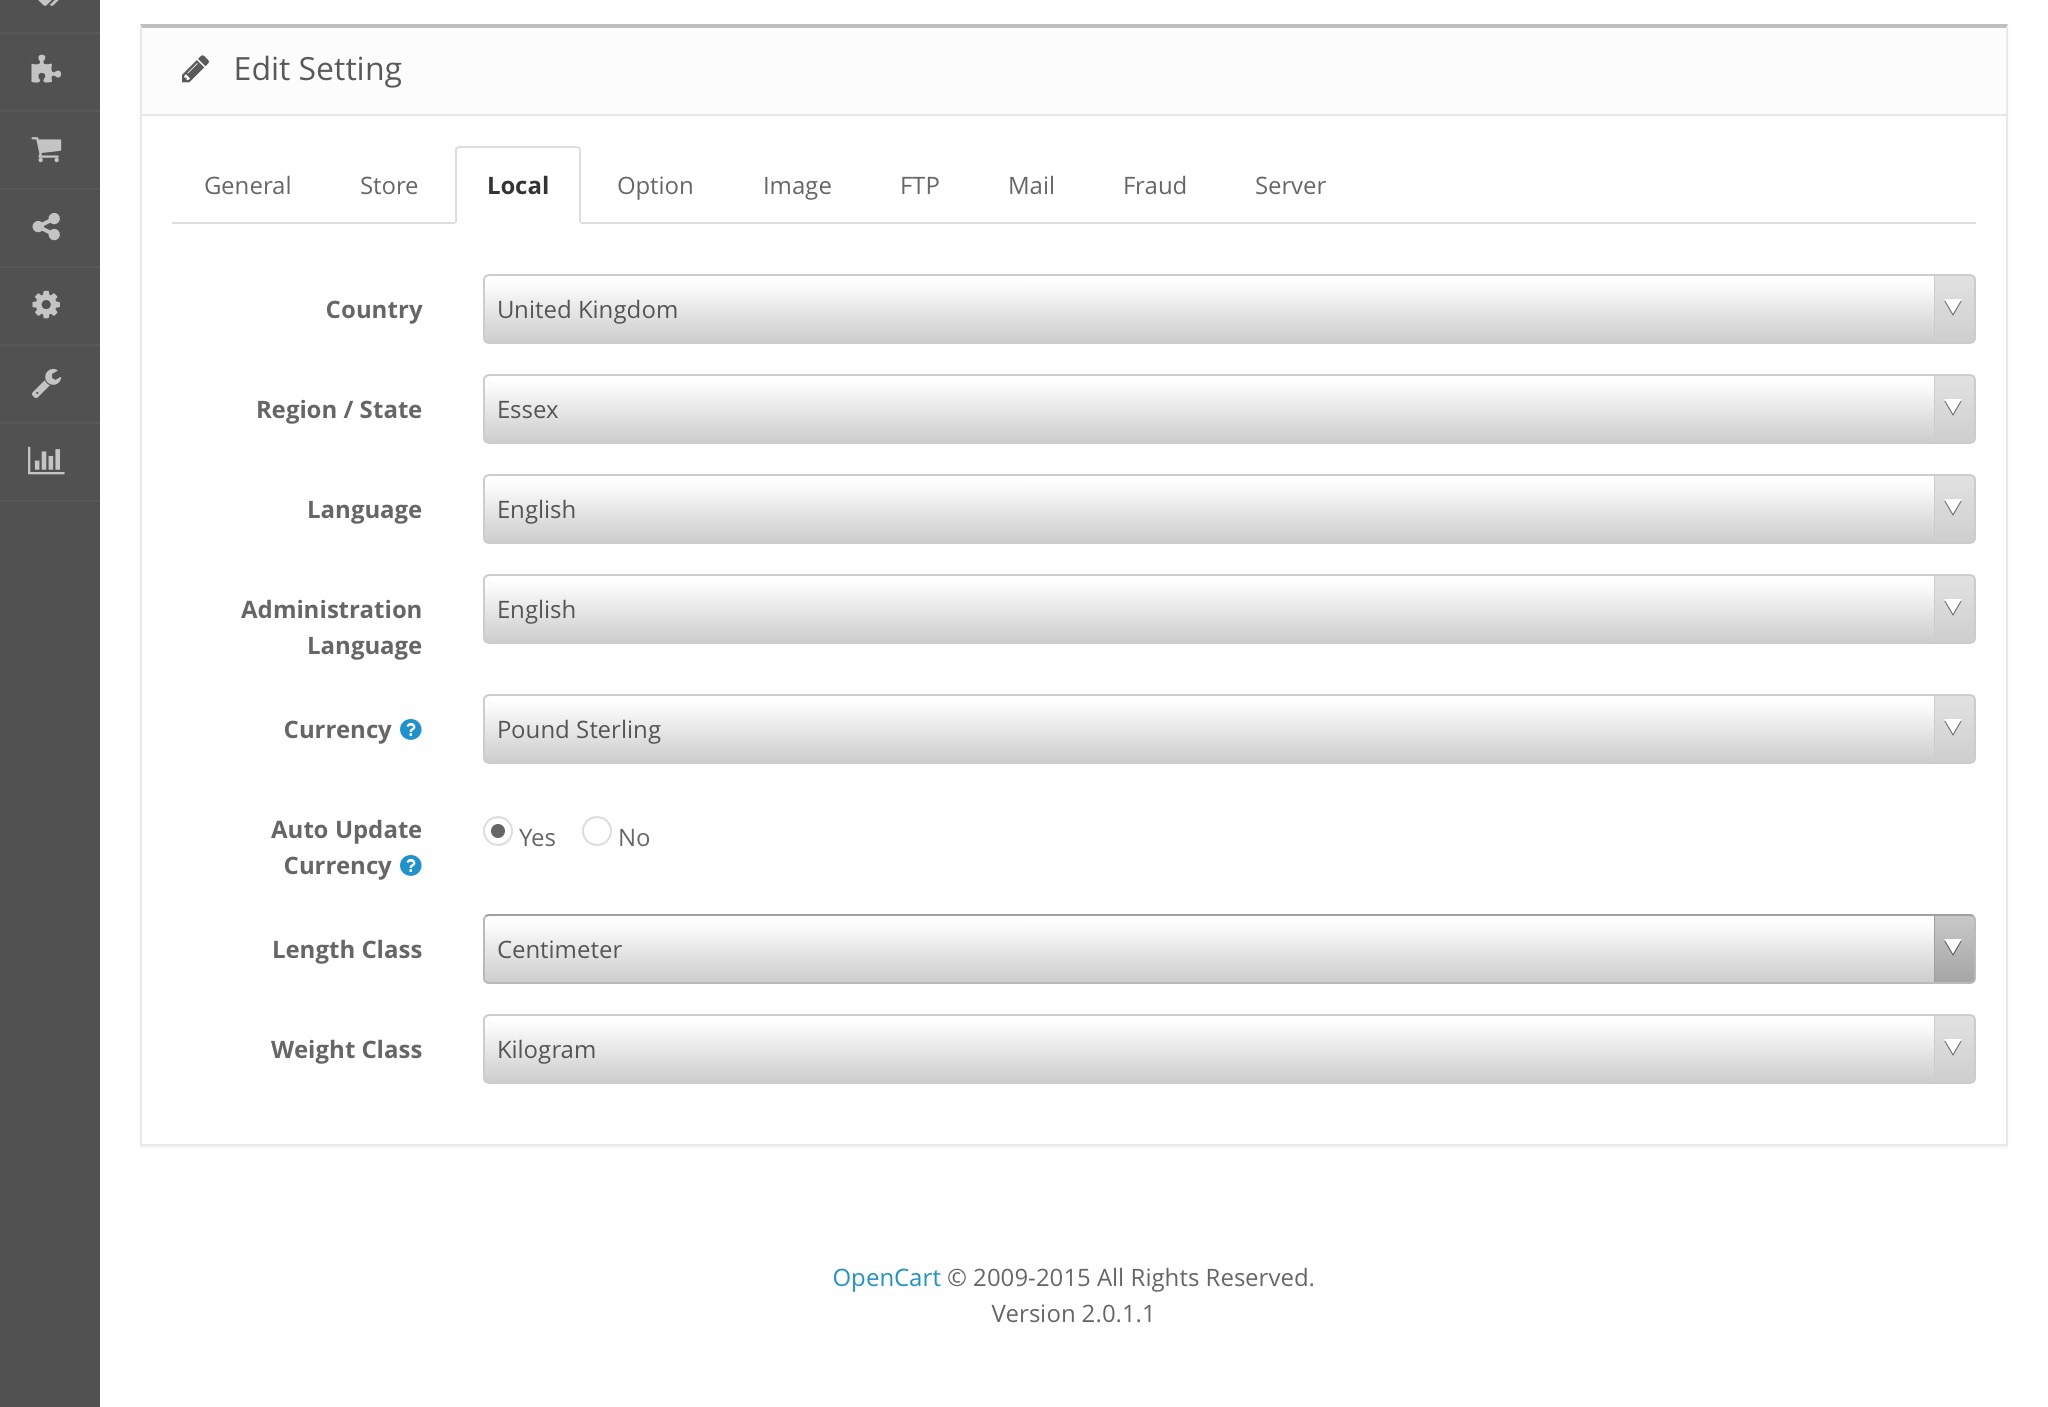Open the Language dropdown
This screenshot has width=2048, height=1407.
click(1229, 509)
